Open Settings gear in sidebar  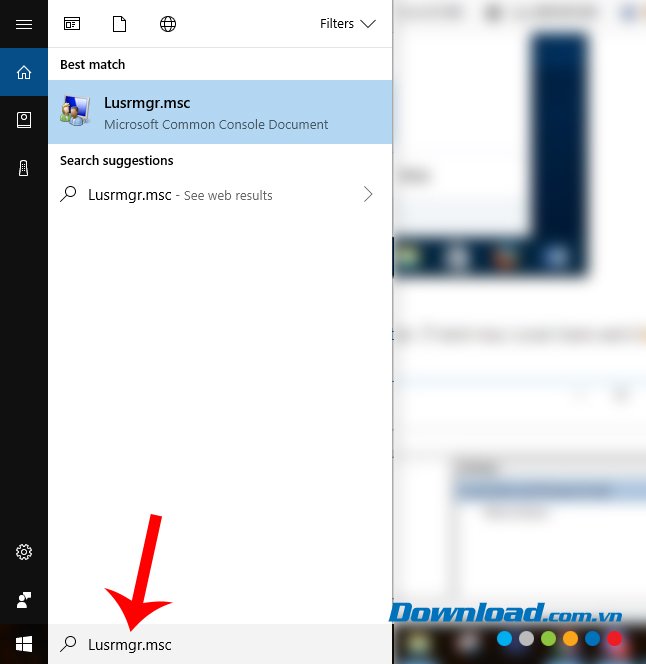pos(24,552)
